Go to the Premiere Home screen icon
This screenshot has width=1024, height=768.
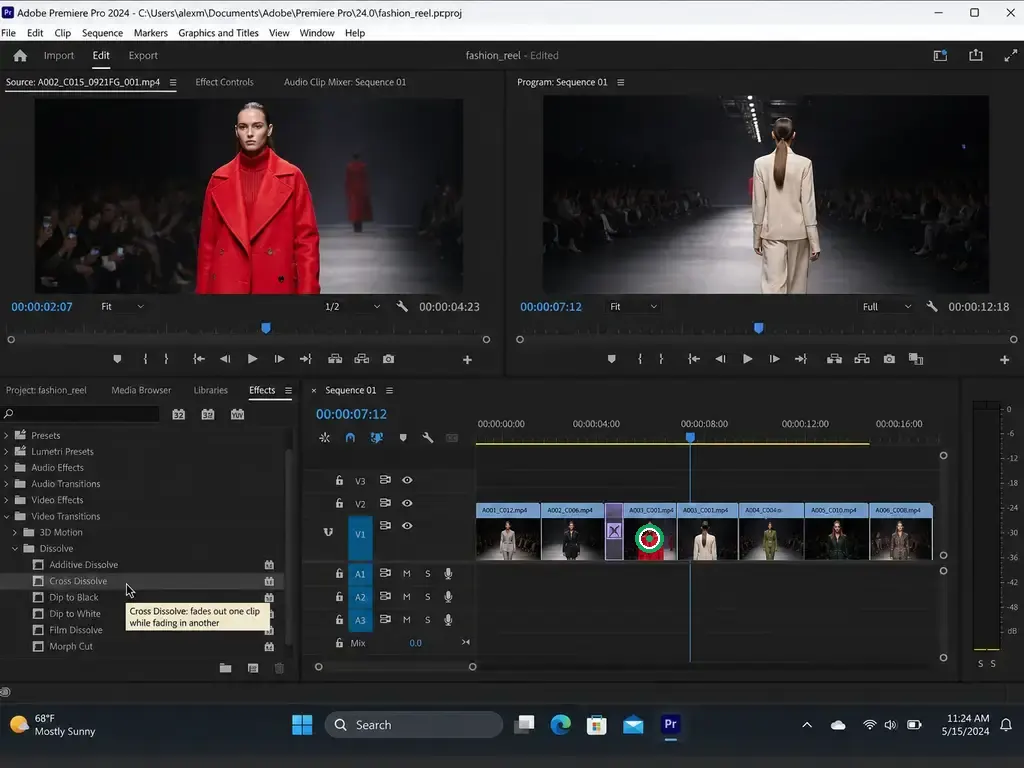(20, 56)
